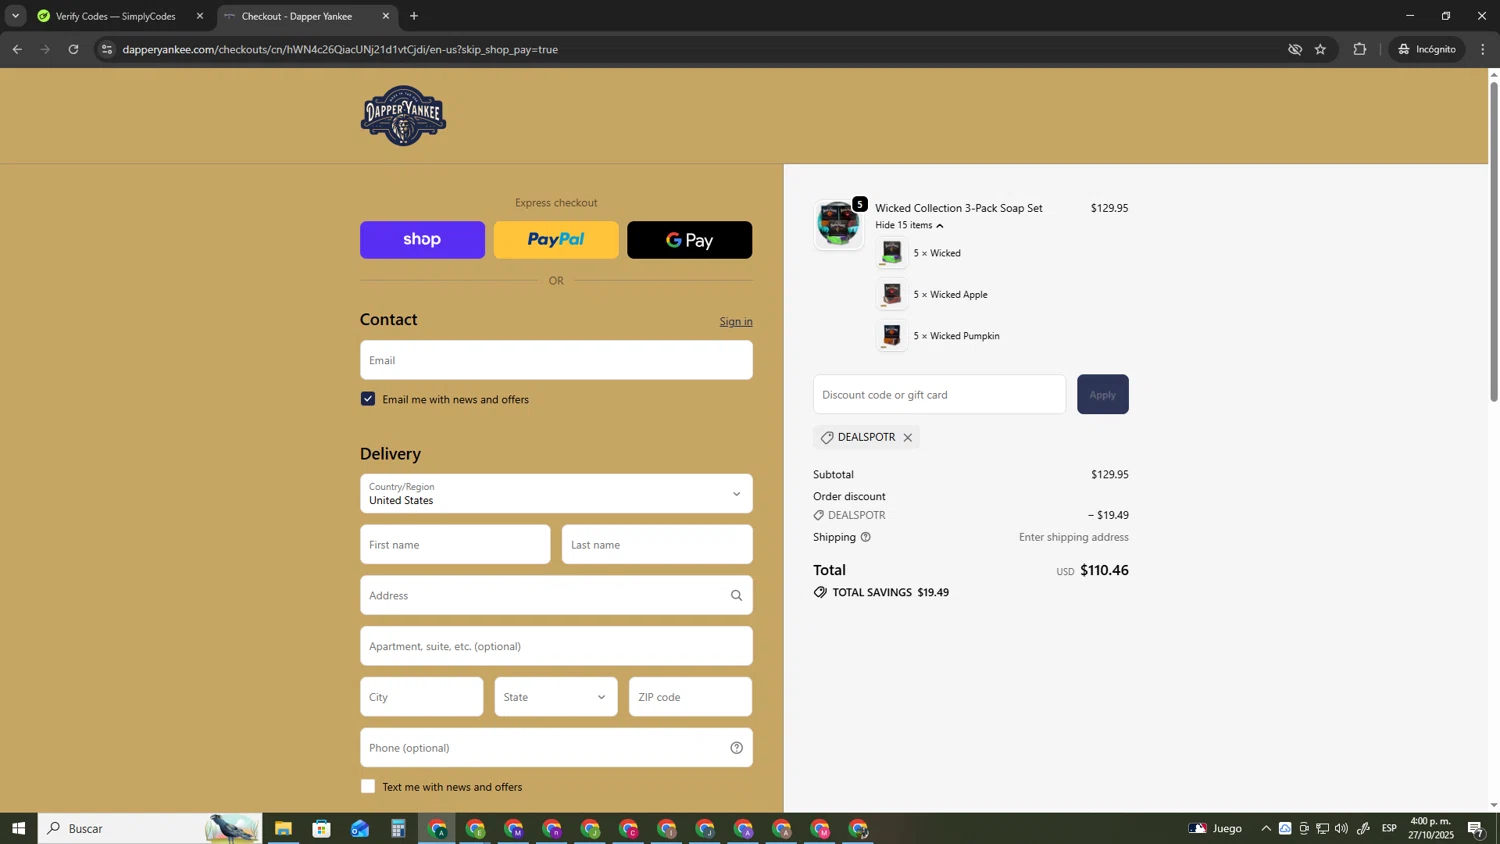Focus the City field

421,697
